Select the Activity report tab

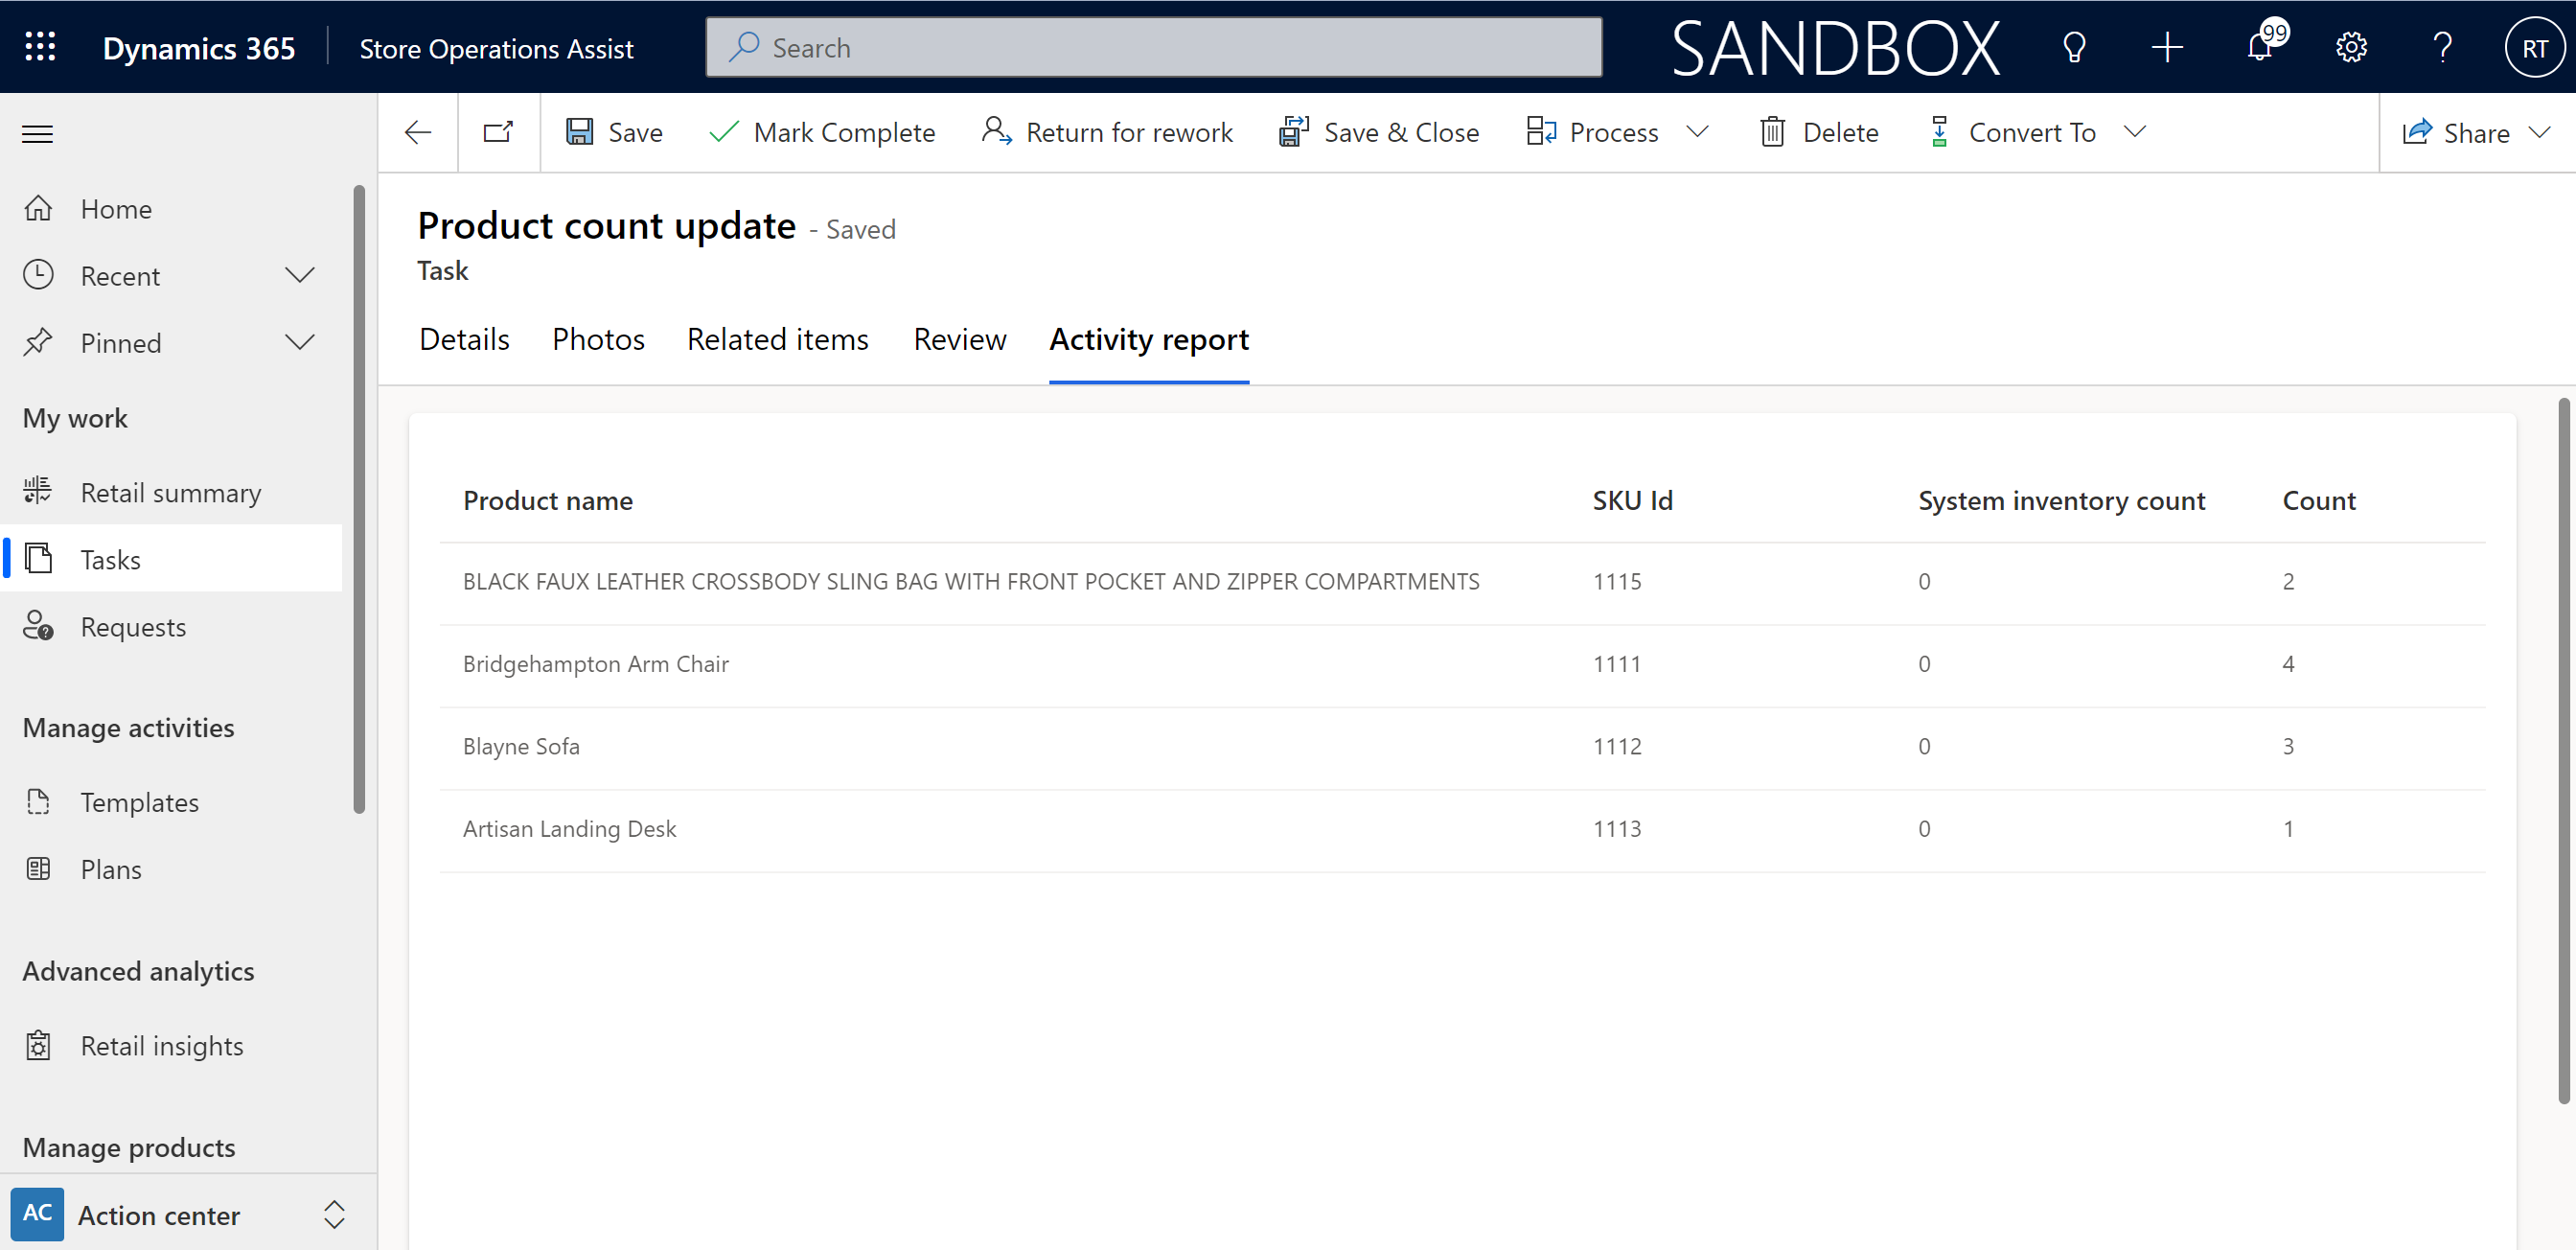tap(1150, 340)
